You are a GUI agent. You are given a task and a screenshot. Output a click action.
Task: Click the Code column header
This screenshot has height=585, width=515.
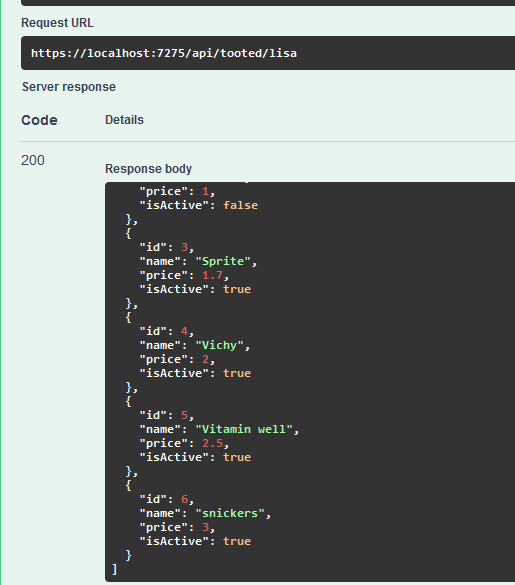[x=39, y=120]
